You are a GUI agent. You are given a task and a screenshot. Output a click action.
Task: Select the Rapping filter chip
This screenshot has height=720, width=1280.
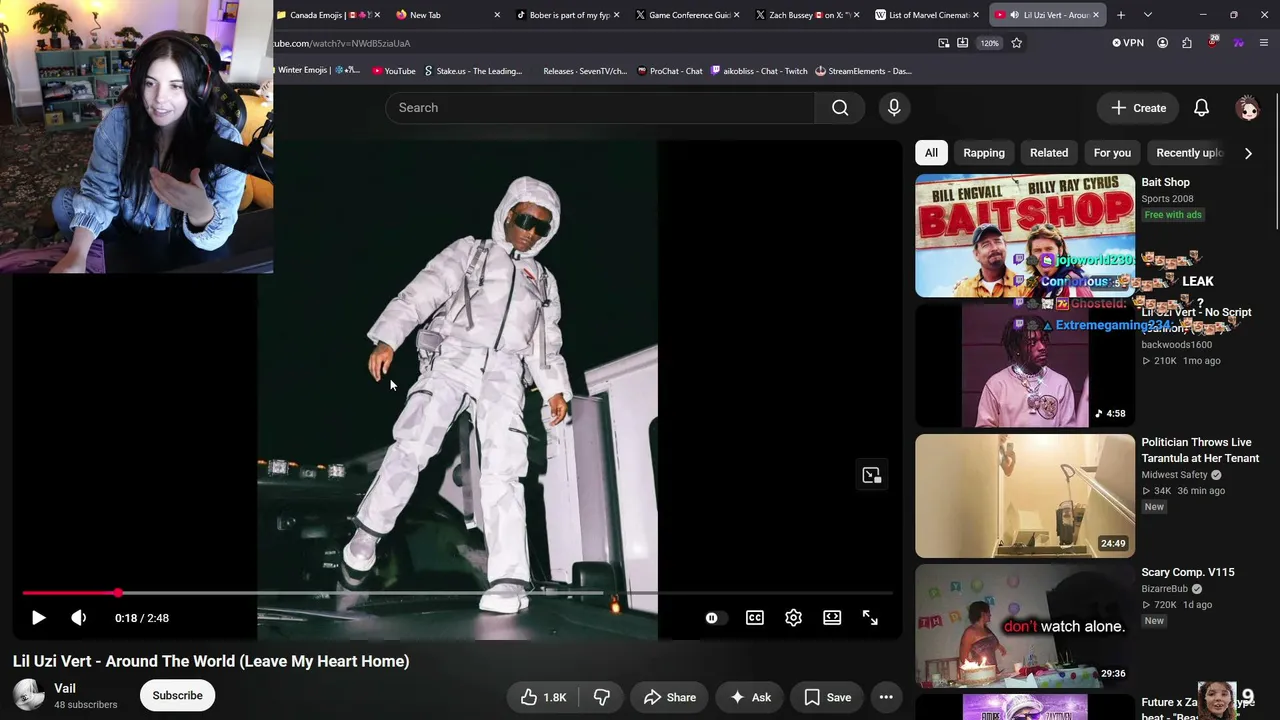coord(984,153)
